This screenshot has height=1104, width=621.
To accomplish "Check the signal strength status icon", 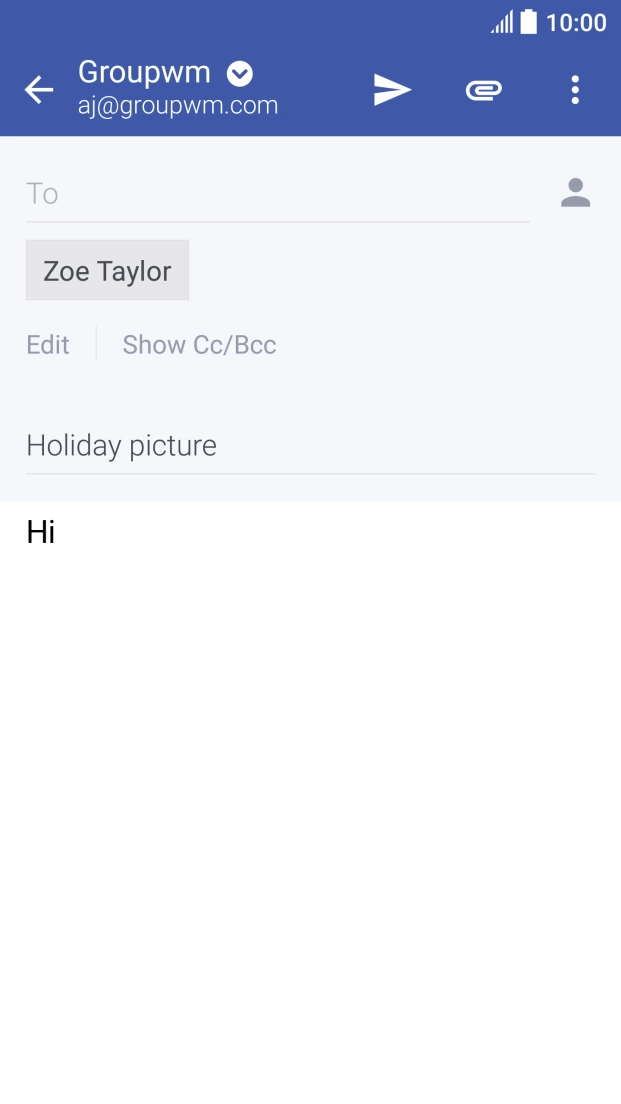I will click(502, 23).
